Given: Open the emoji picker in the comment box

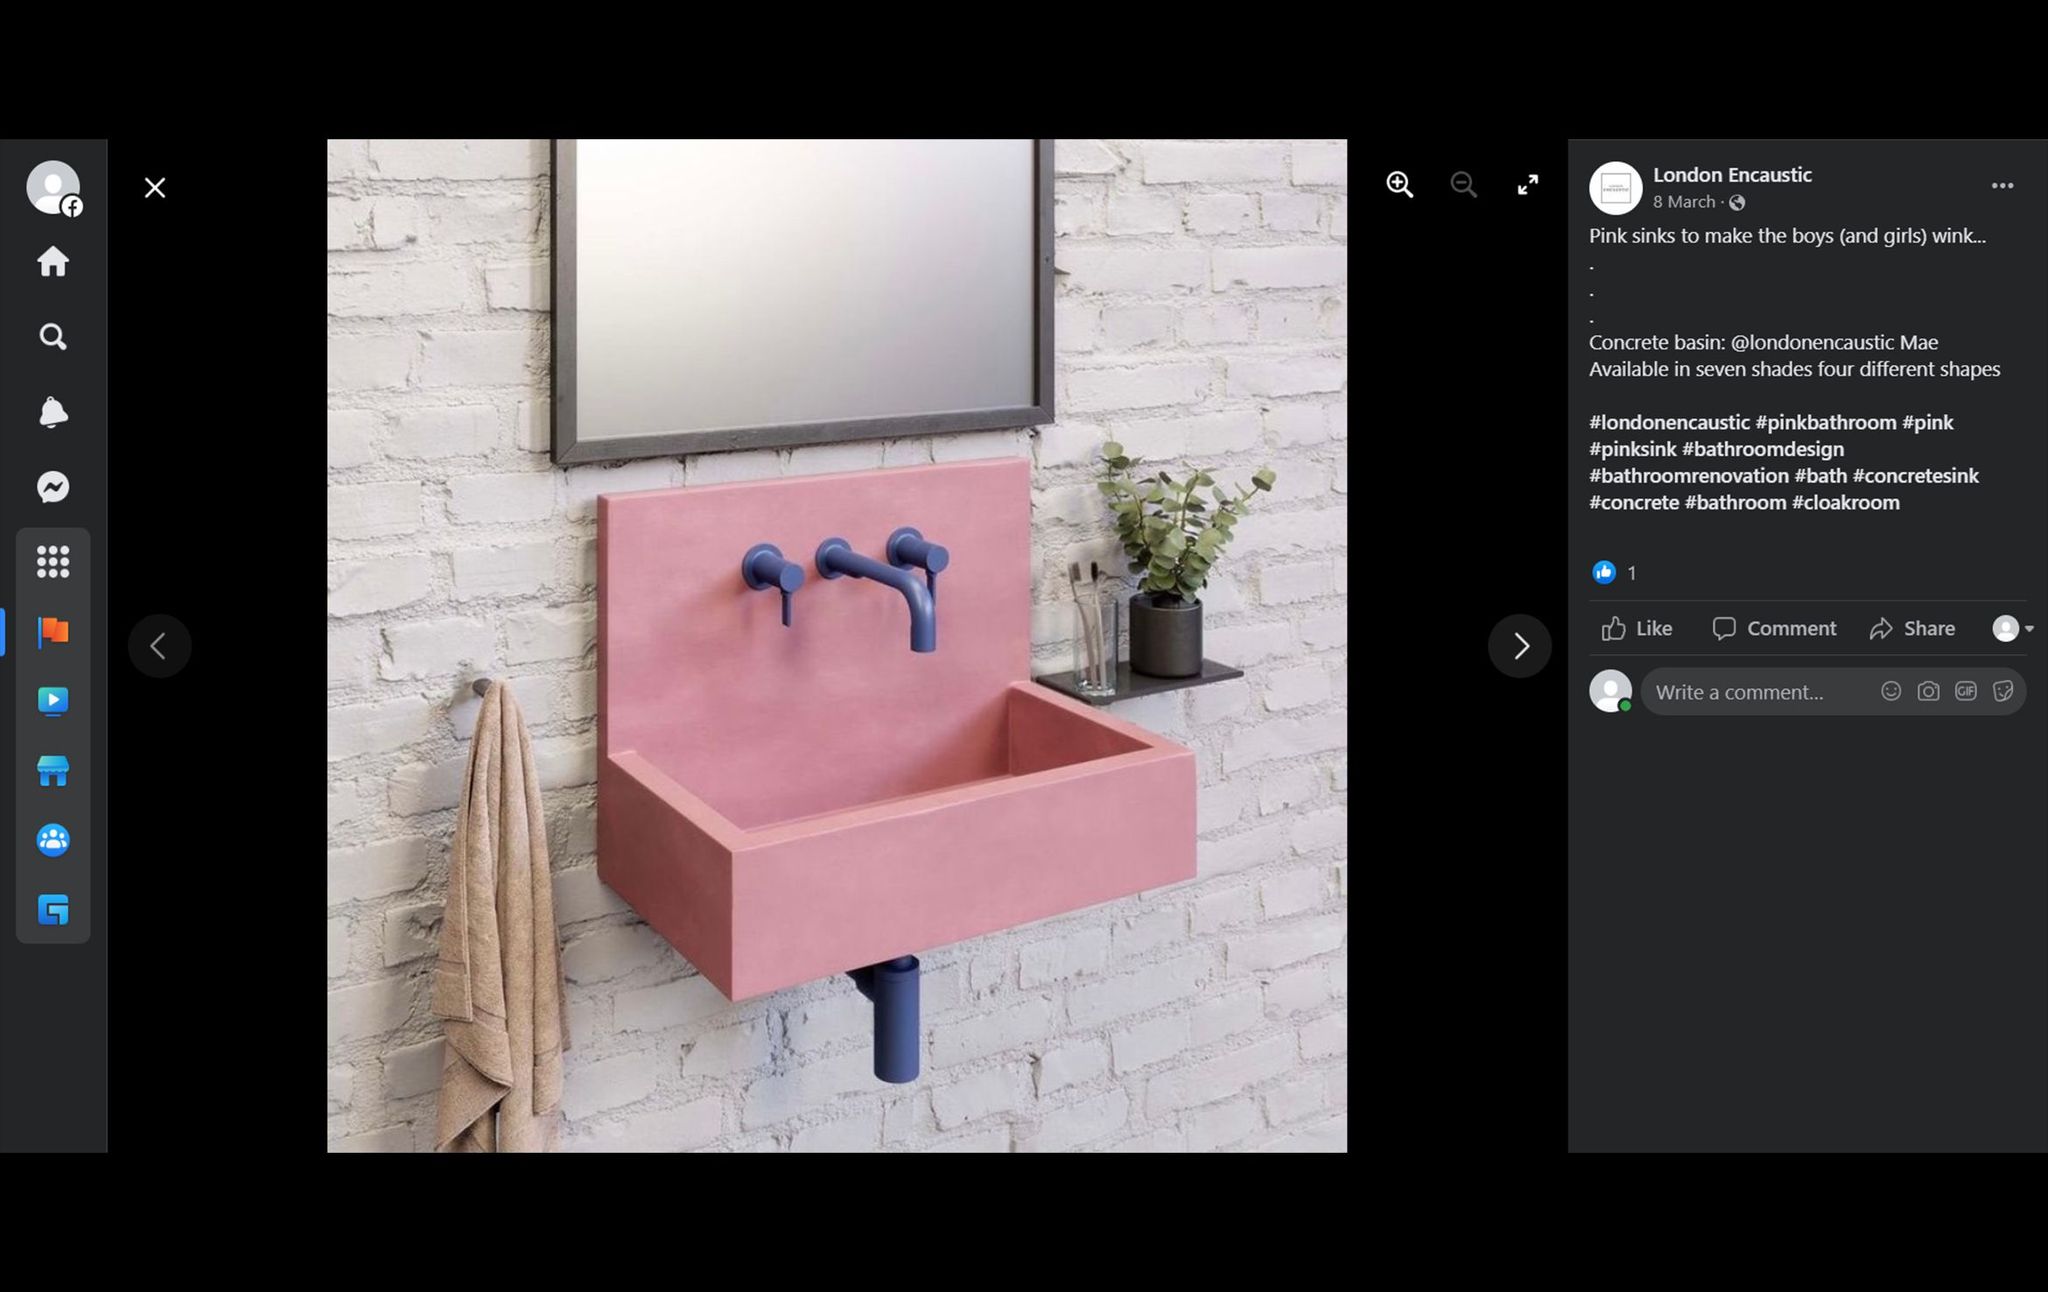Looking at the screenshot, I should 1891,691.
